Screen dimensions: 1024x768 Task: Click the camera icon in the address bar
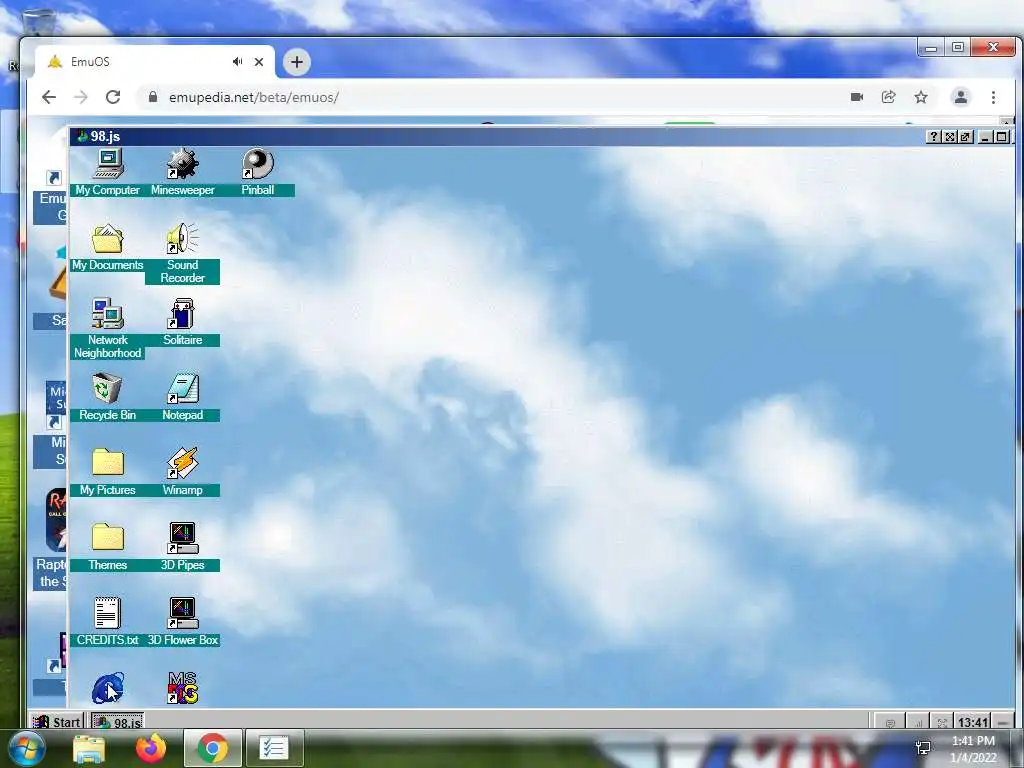pos(857,97)
